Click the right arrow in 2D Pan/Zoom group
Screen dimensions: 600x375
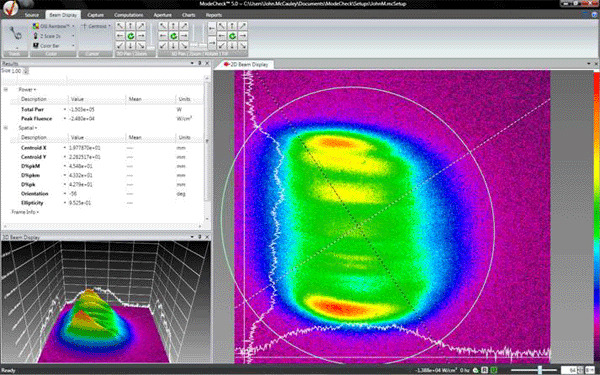pos(140,36)
